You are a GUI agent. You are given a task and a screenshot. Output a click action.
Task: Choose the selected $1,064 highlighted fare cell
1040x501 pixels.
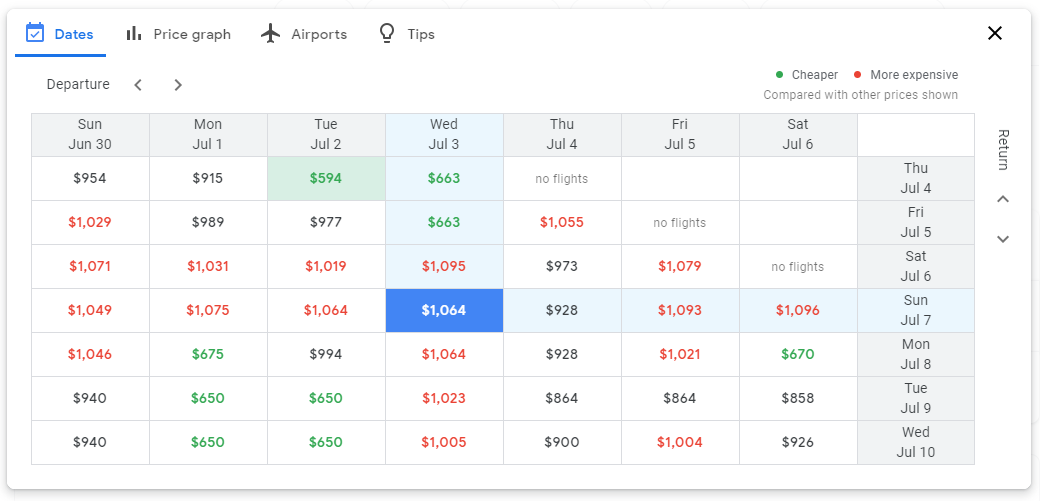(x=444, y=310)
